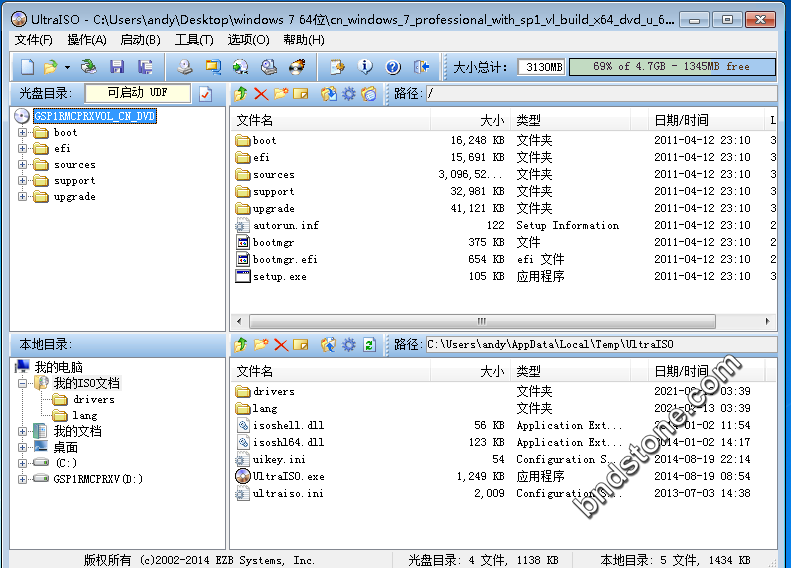Expand the upgrade folder tree node
Image resolution: width=791 pixels, height=568 pixels.
click(x=22, y=197)
